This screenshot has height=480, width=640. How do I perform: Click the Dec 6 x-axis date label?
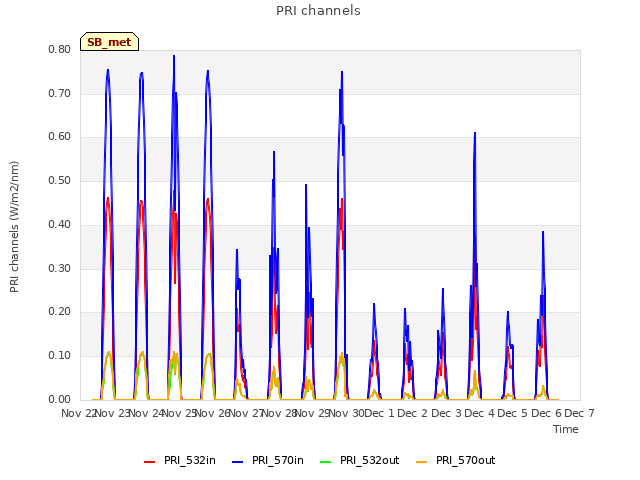pyautogui.click(x=547, y=413)
